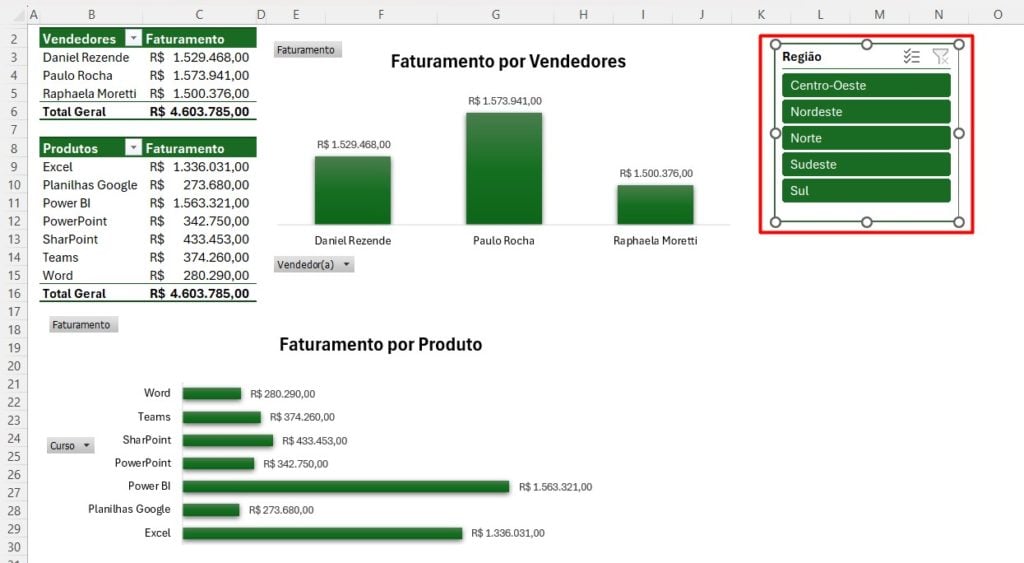Expand the Curso chart field button
Image resolution: width=1024 pixels, height=563 pixels.
pos(71,445)
